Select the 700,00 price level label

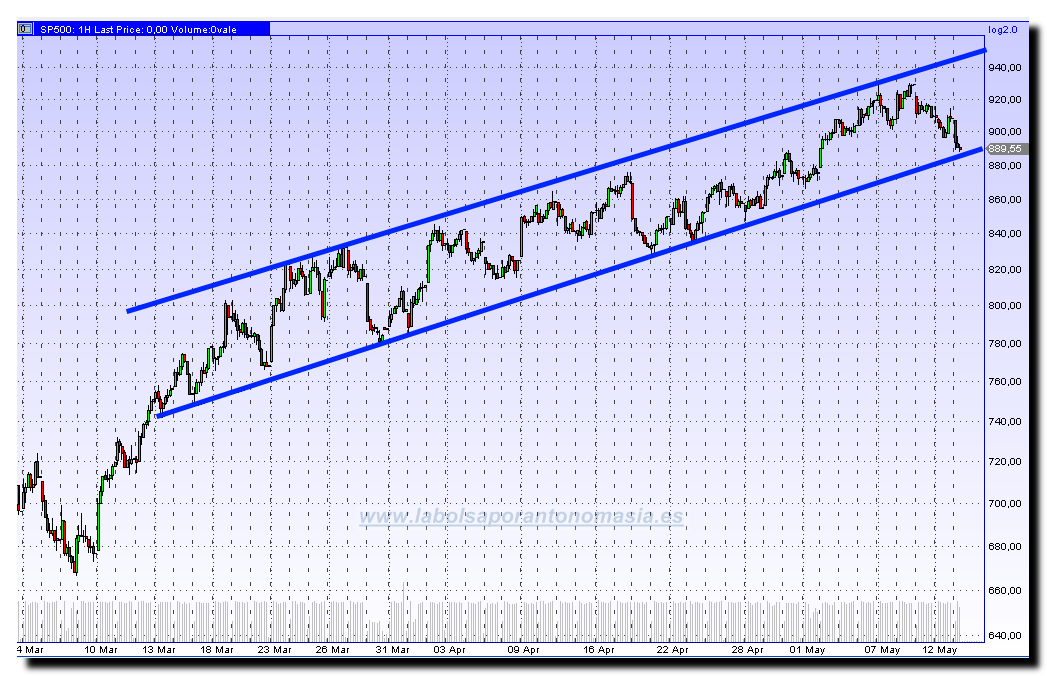[1004, 503]
